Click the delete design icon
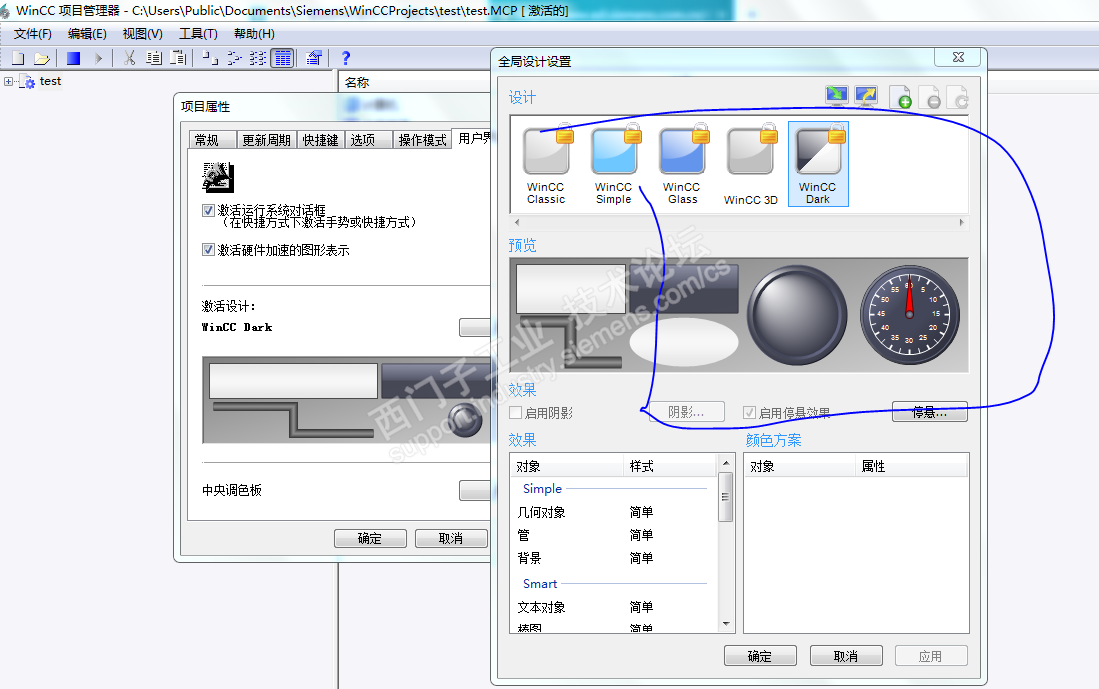Viewport: 1099px width, 689px height. click(929, 97)
